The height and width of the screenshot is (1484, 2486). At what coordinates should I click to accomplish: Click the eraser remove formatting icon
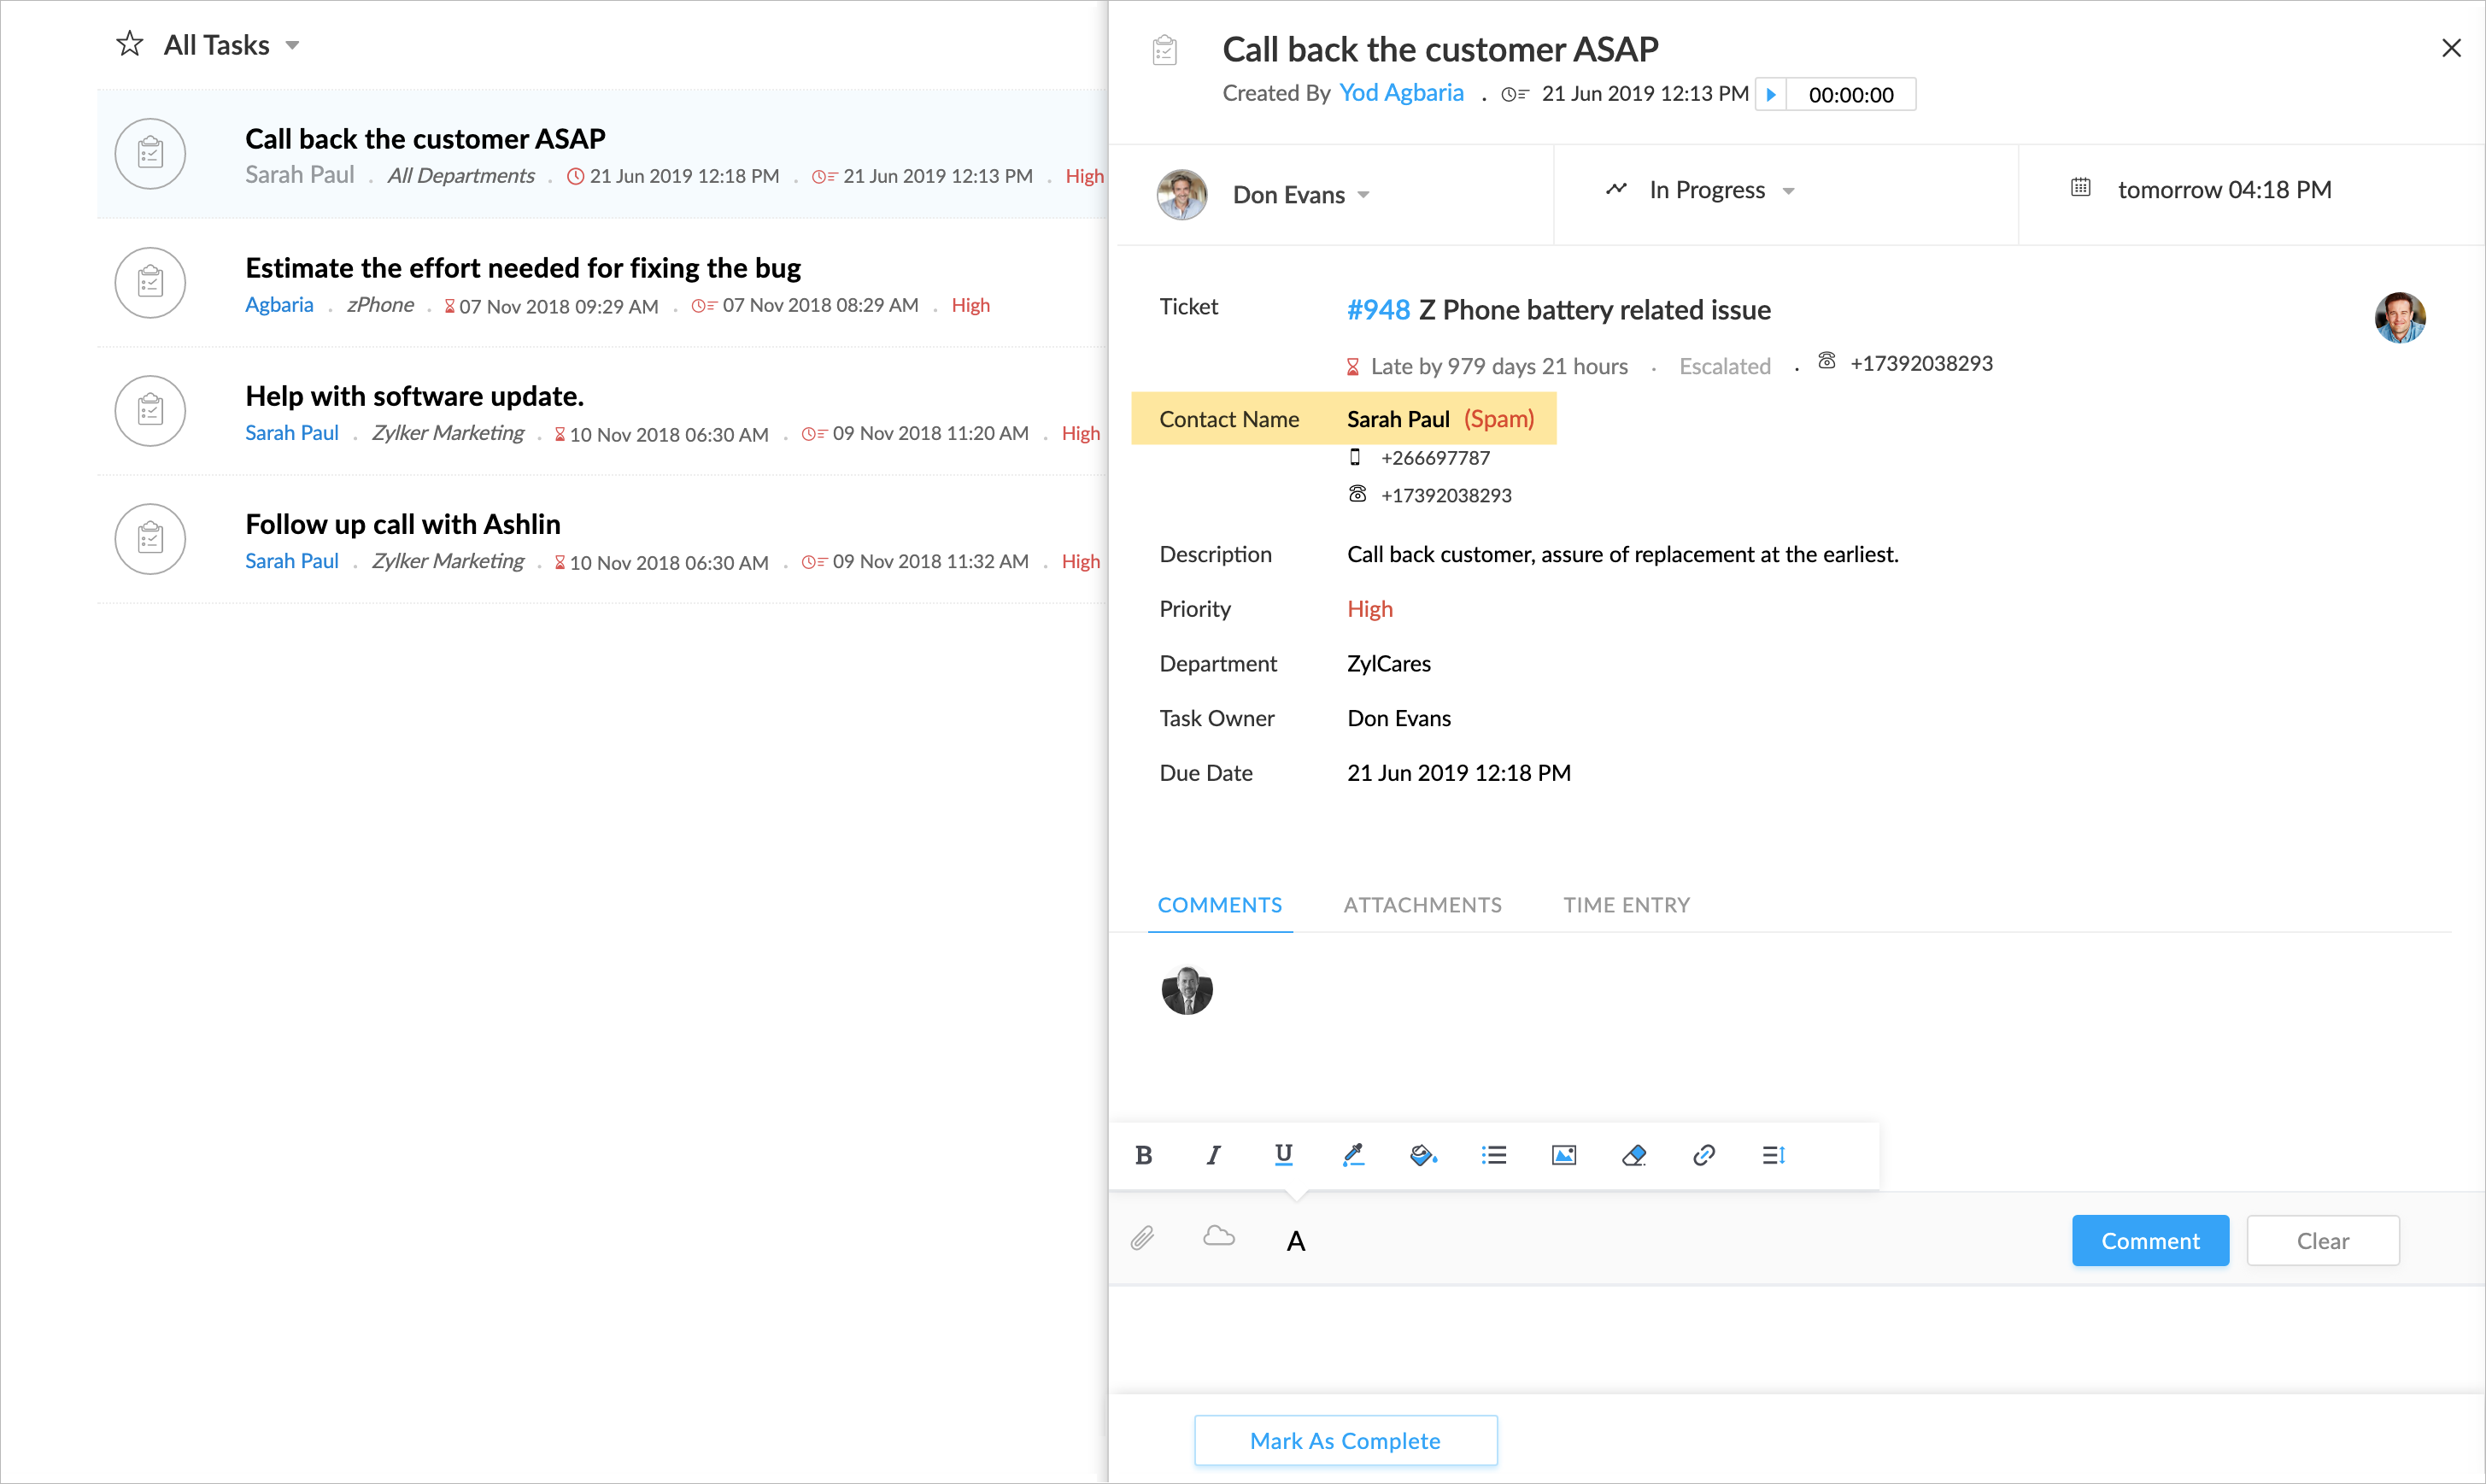point(1634,1155)
